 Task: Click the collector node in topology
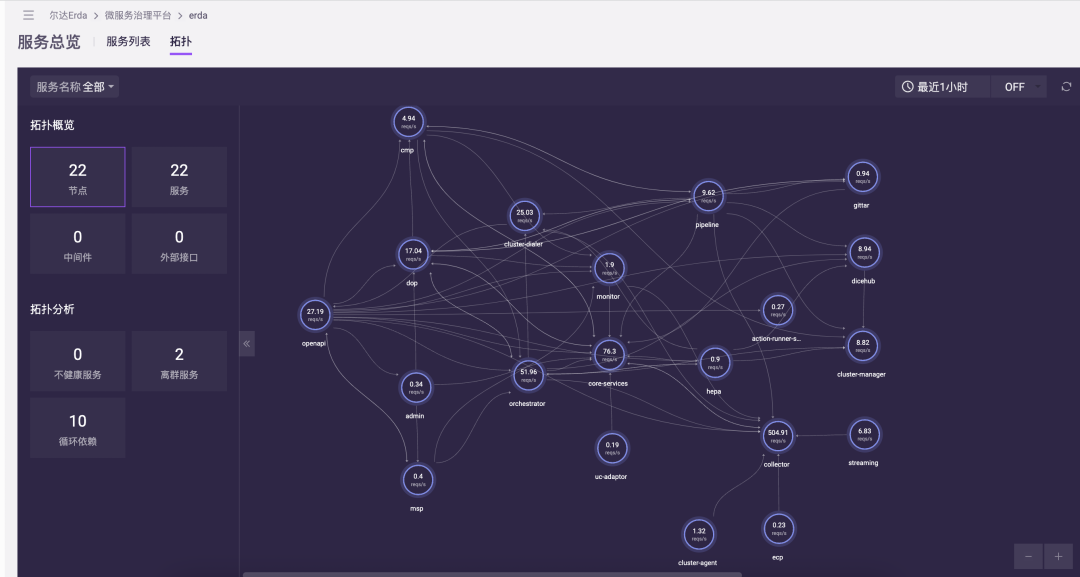(777, 437)
